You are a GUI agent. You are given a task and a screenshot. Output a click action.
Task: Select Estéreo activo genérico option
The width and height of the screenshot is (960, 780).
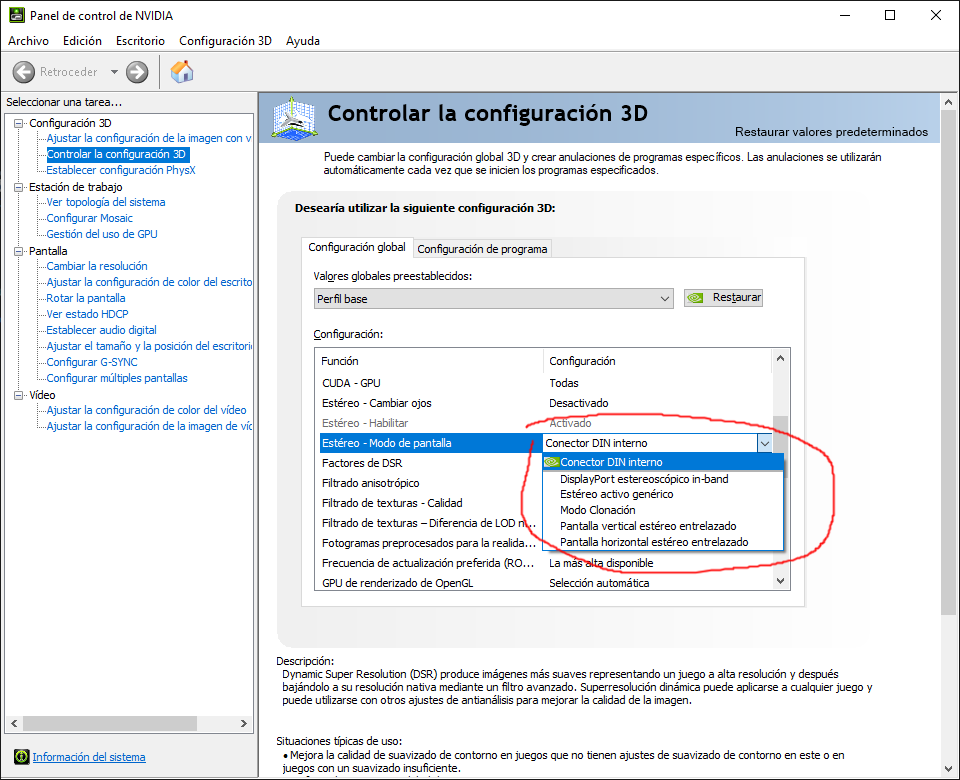(616, 494)
